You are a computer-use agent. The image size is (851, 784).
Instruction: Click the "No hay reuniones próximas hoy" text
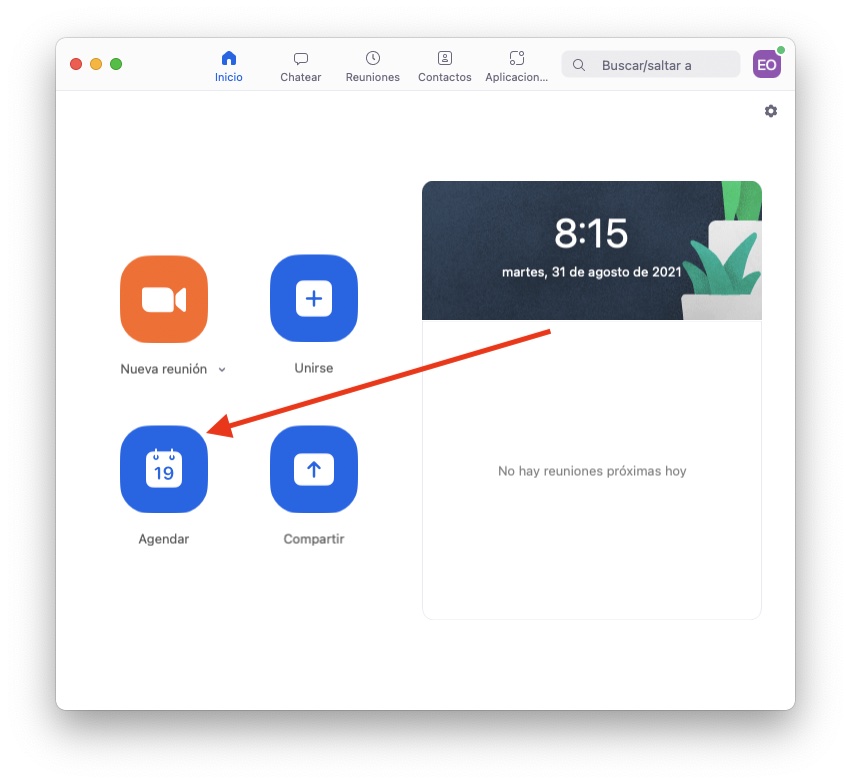click(x=592, y=471)
